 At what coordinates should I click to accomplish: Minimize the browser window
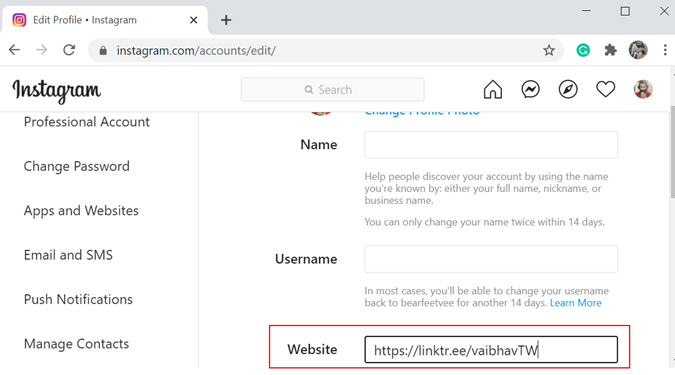coord(586,11)
